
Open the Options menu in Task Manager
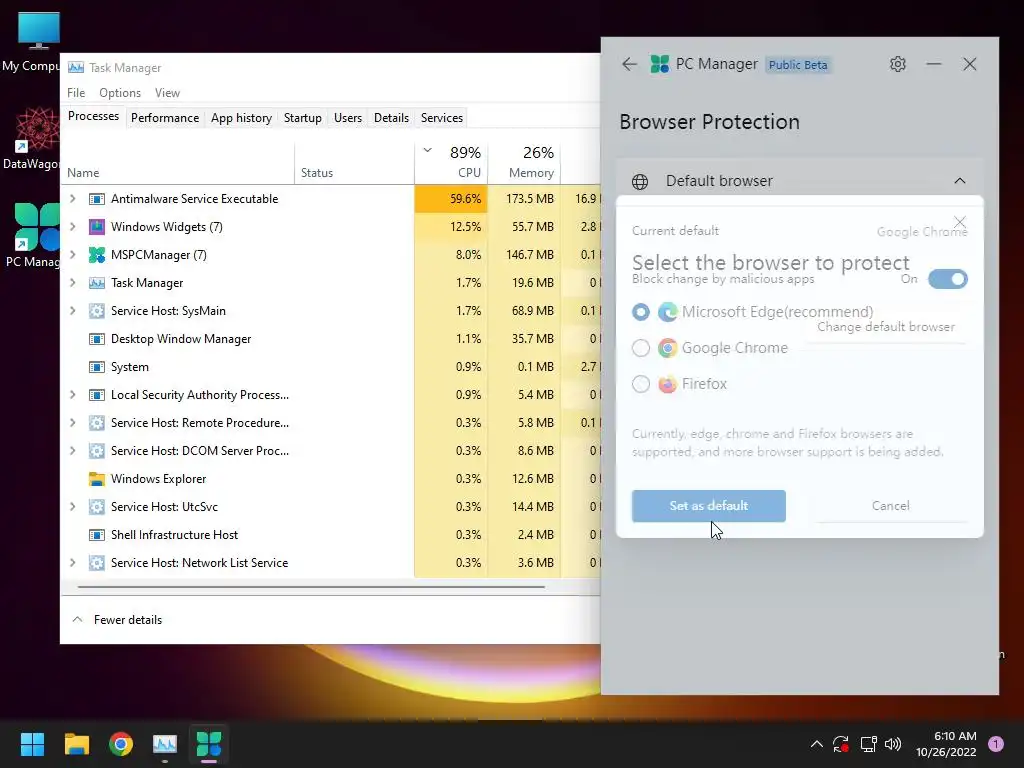(x=120, y=93)
